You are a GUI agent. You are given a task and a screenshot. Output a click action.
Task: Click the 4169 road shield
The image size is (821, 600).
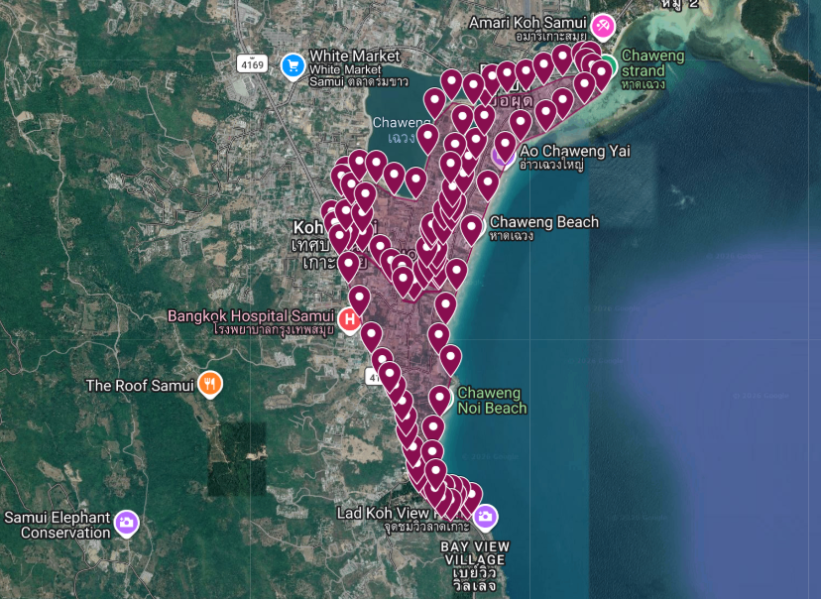252,65
